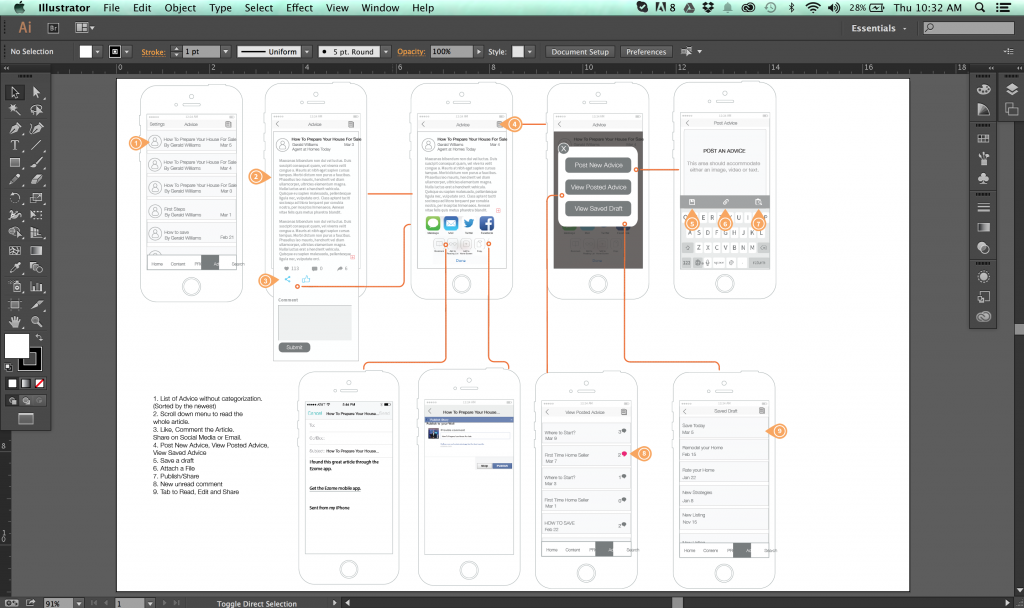Open the stroke weight dropdown arrow
This screenshot has width=1024, height=608.
coord(226,52)
